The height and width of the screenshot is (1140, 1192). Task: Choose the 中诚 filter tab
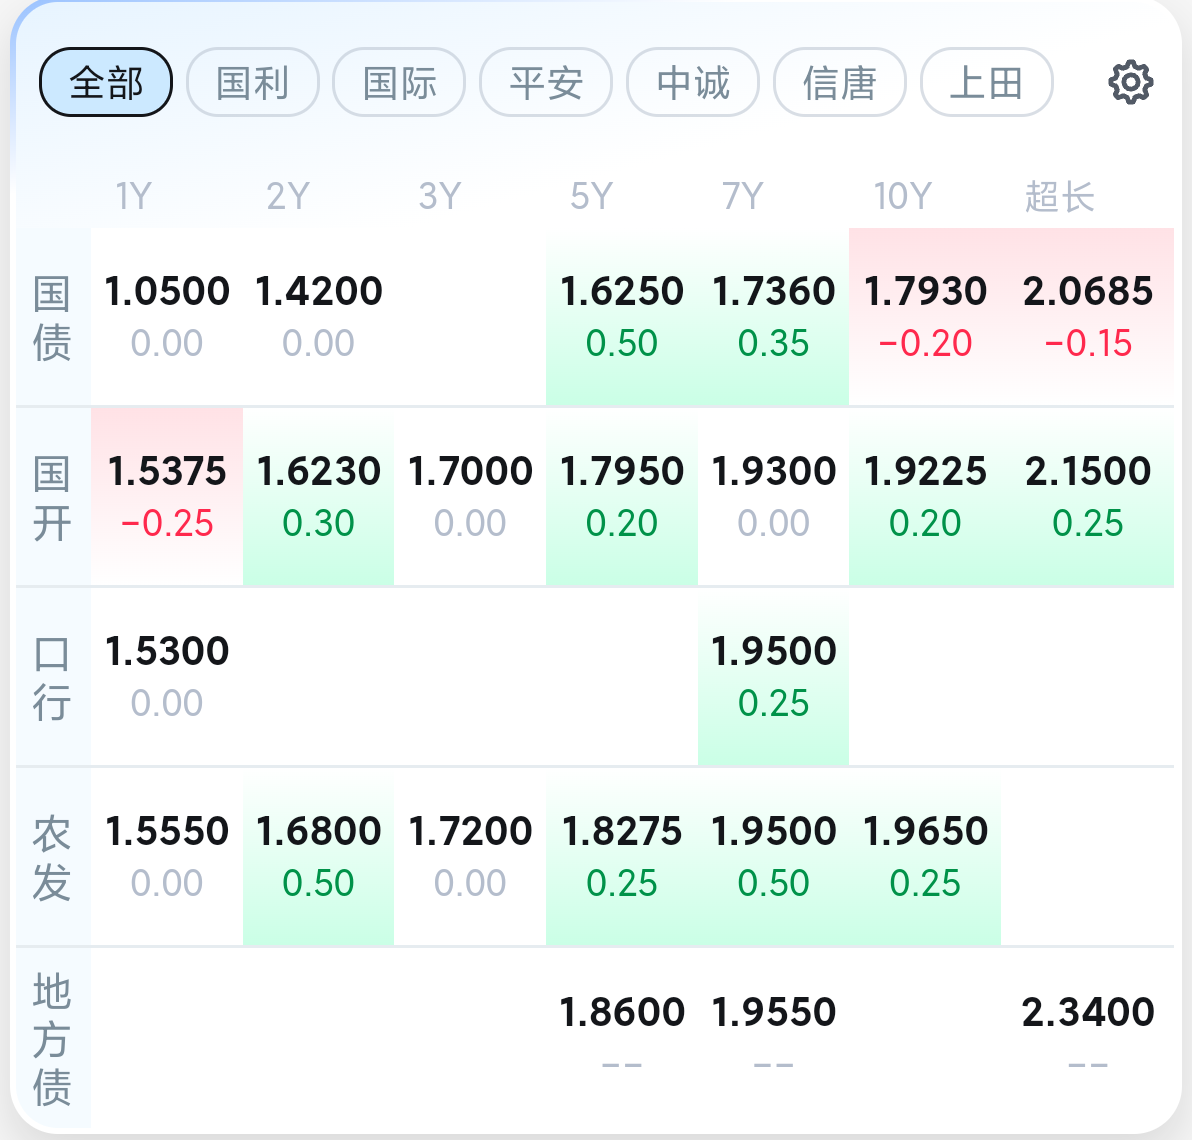[x=693, y=82]
